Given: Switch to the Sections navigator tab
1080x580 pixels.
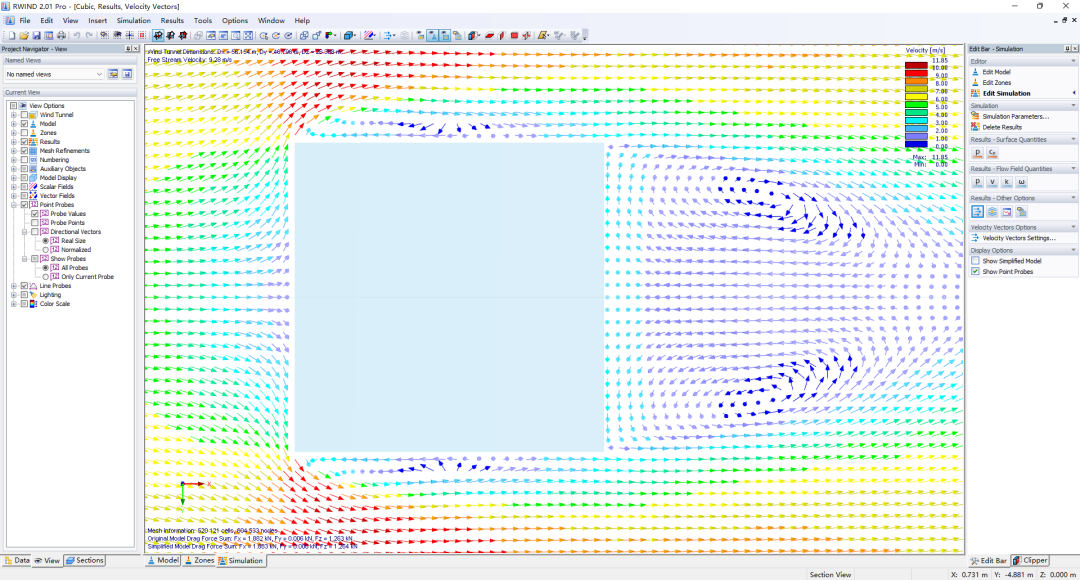Looking at the screenshot, I should coord(85,561).
